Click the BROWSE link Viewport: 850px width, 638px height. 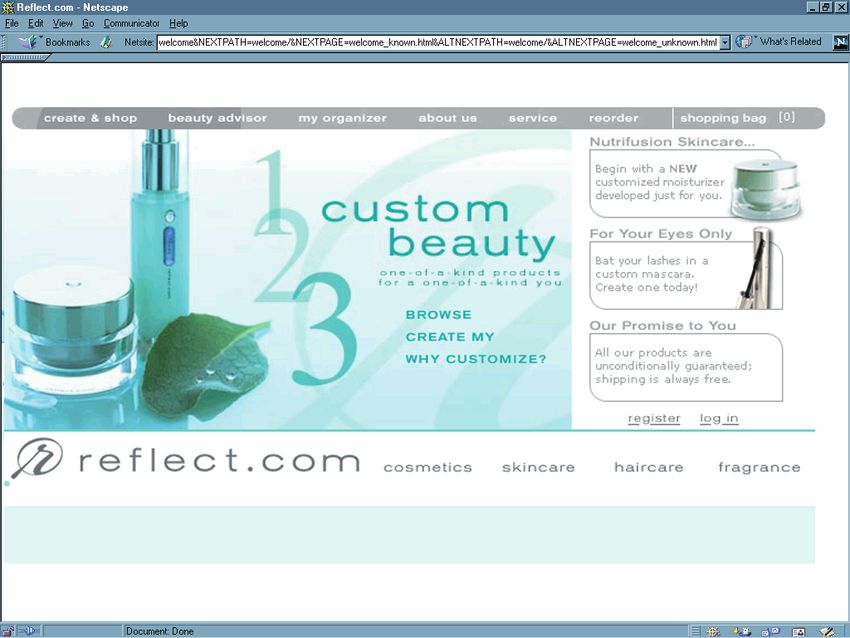(439, 315)
